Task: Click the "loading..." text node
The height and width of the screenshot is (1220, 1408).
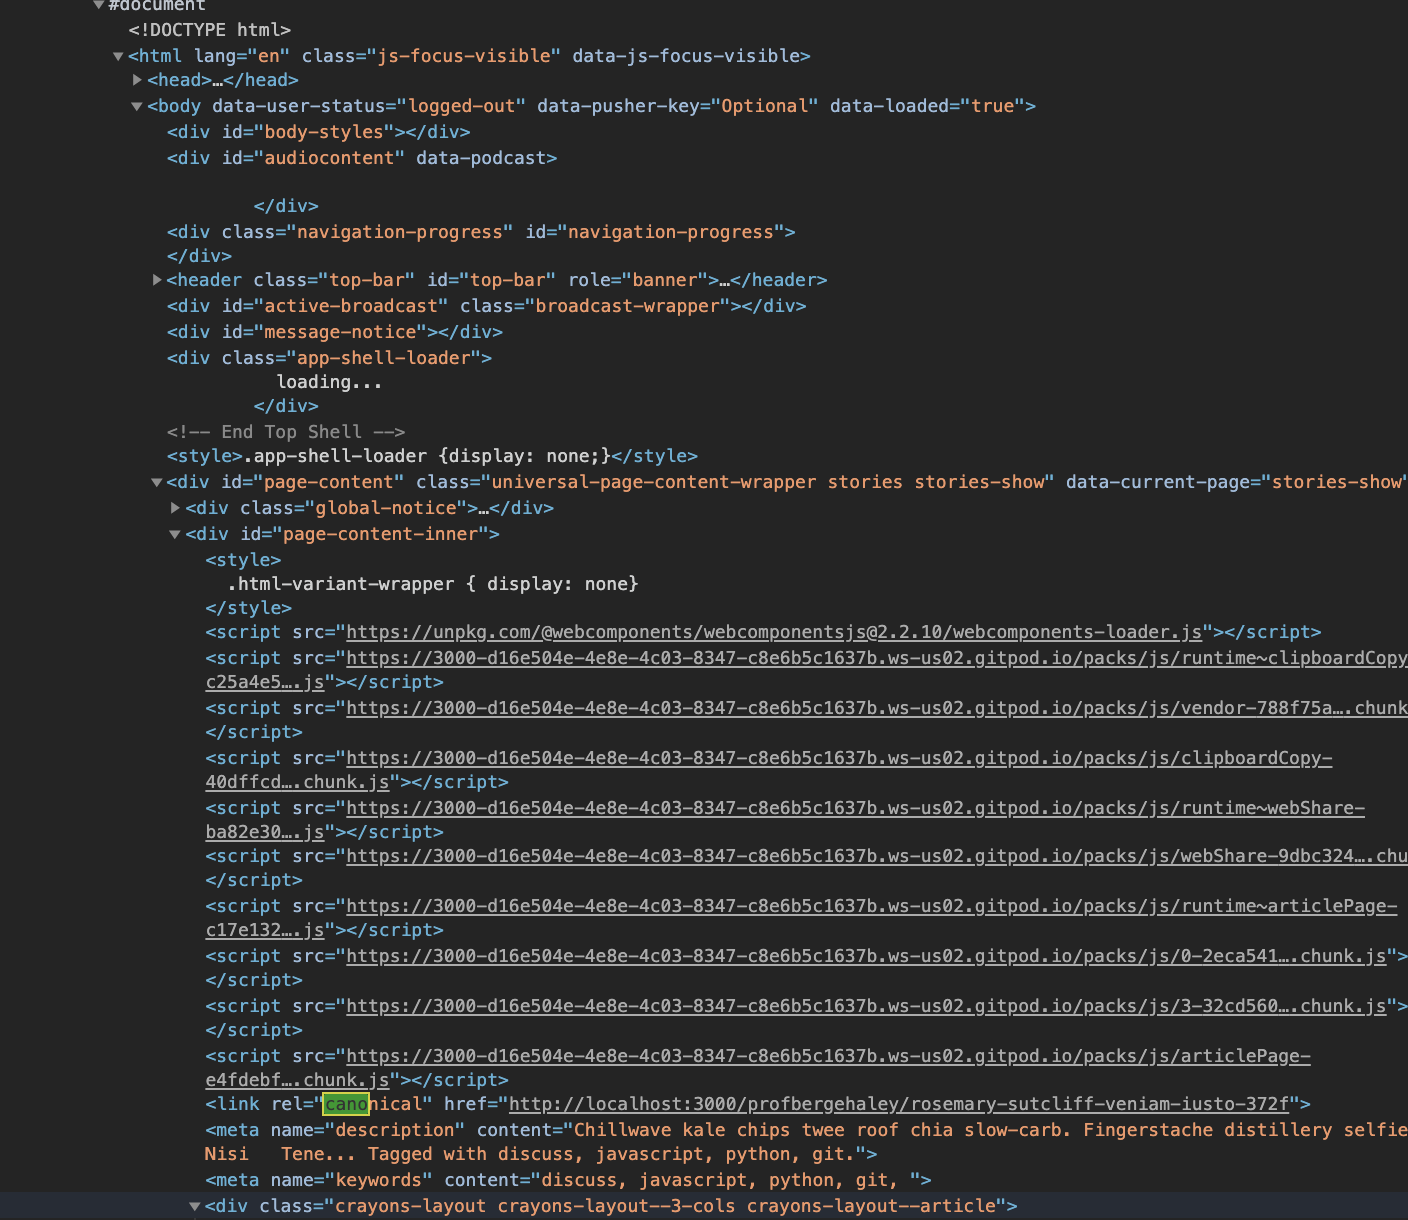Action: 329,382
